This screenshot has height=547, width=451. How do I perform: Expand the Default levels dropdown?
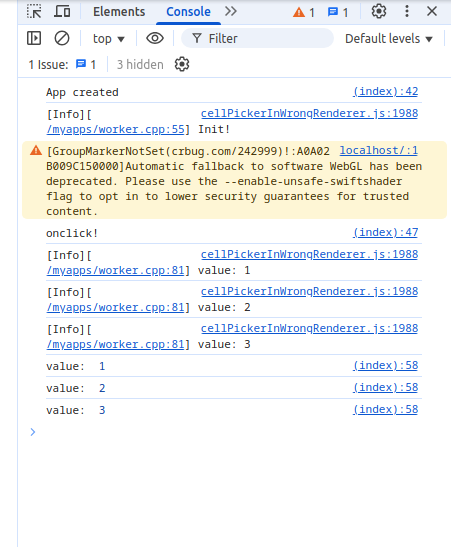pyautogui.click(x=389, y=38)
